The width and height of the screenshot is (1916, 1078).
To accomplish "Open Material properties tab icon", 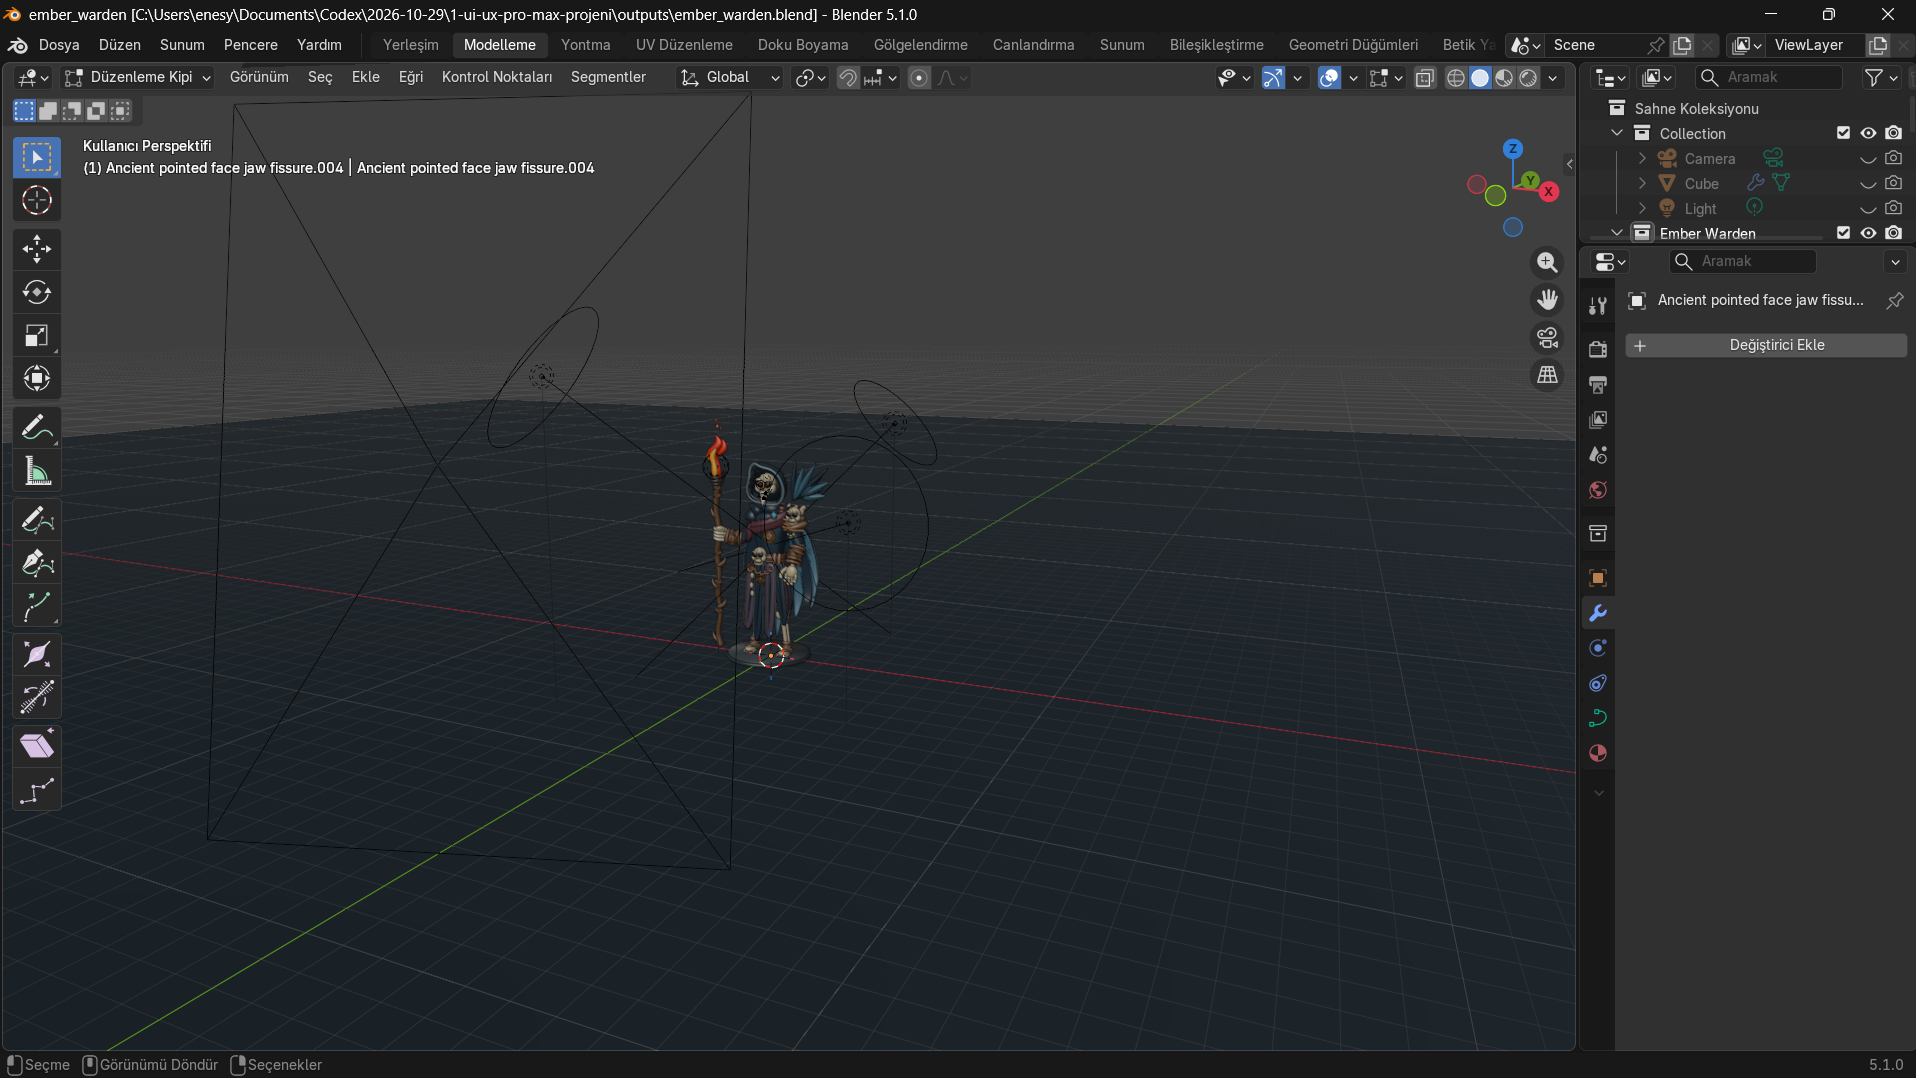I will pyautogui.click(x=1598, y=753).
